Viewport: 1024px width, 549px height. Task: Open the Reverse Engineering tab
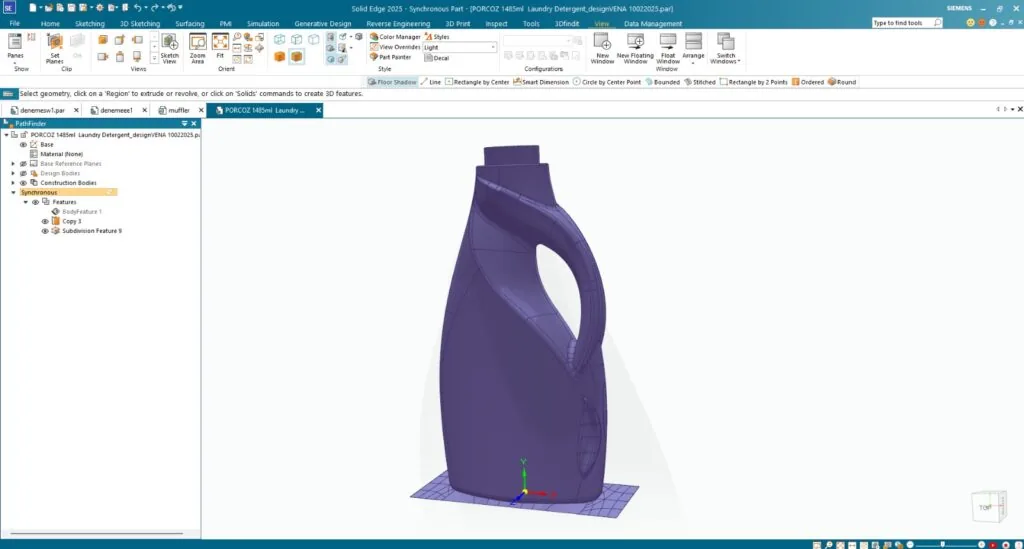tap(398, 24)
